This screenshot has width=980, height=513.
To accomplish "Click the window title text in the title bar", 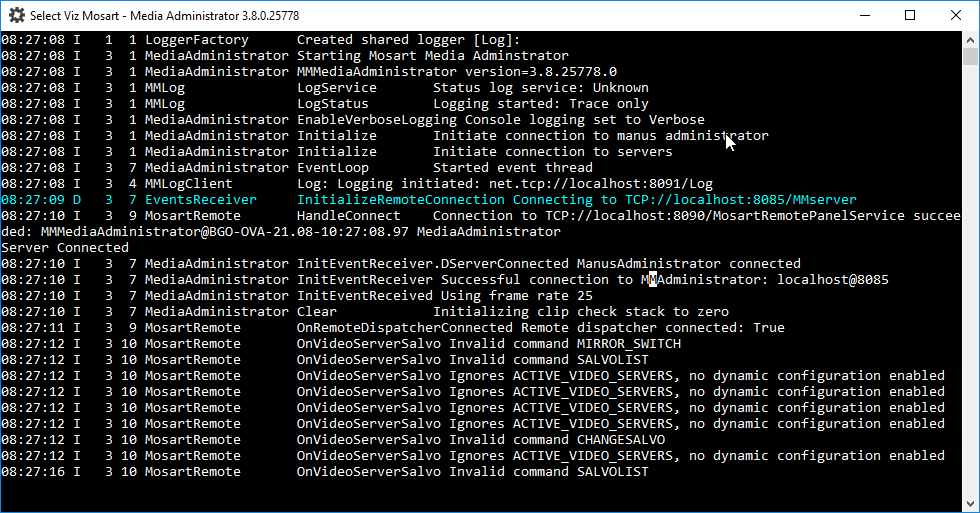I will pos(165,16).
